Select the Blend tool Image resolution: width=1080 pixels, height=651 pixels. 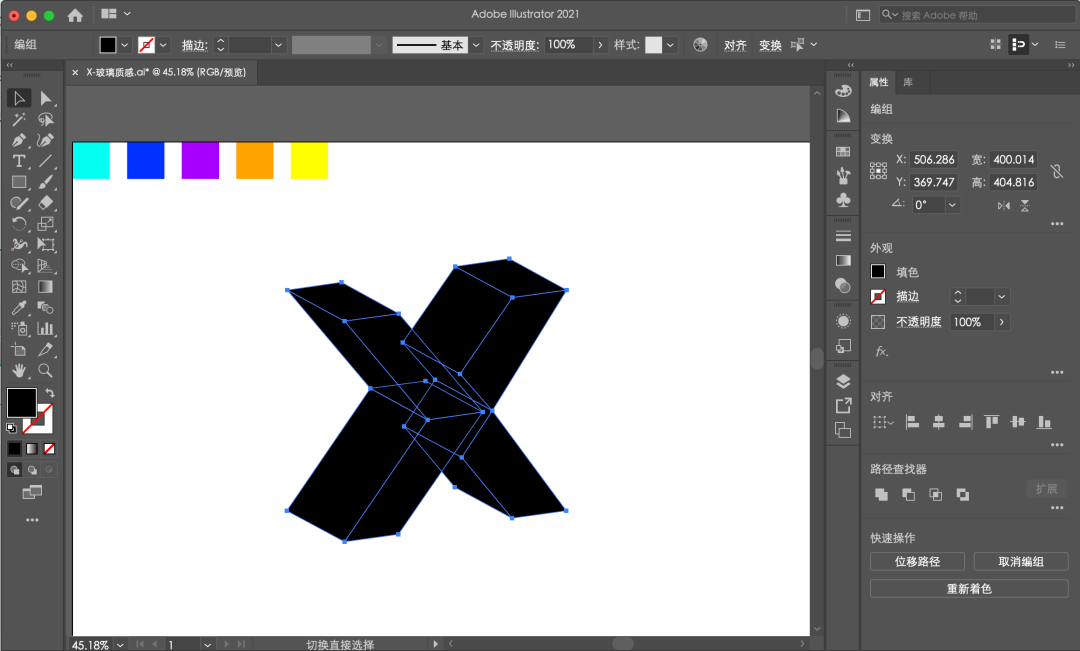point(45,307)
